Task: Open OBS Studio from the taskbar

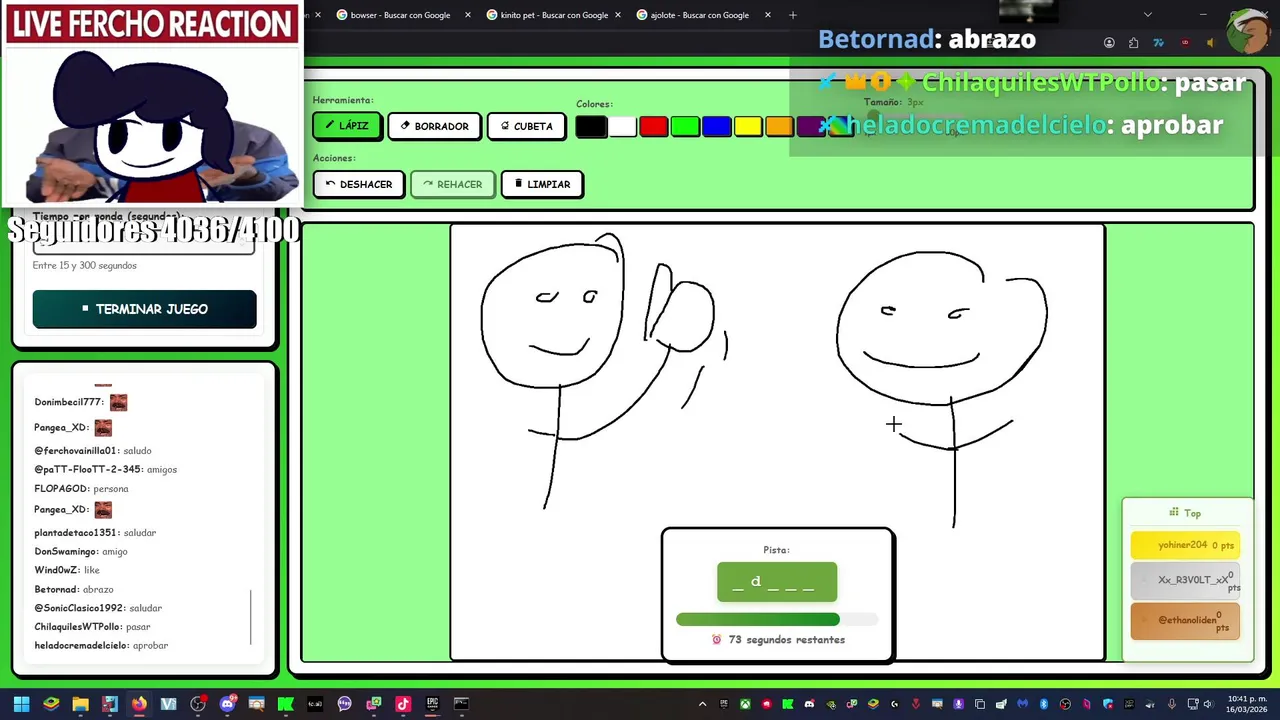Action: pos(198,704)
